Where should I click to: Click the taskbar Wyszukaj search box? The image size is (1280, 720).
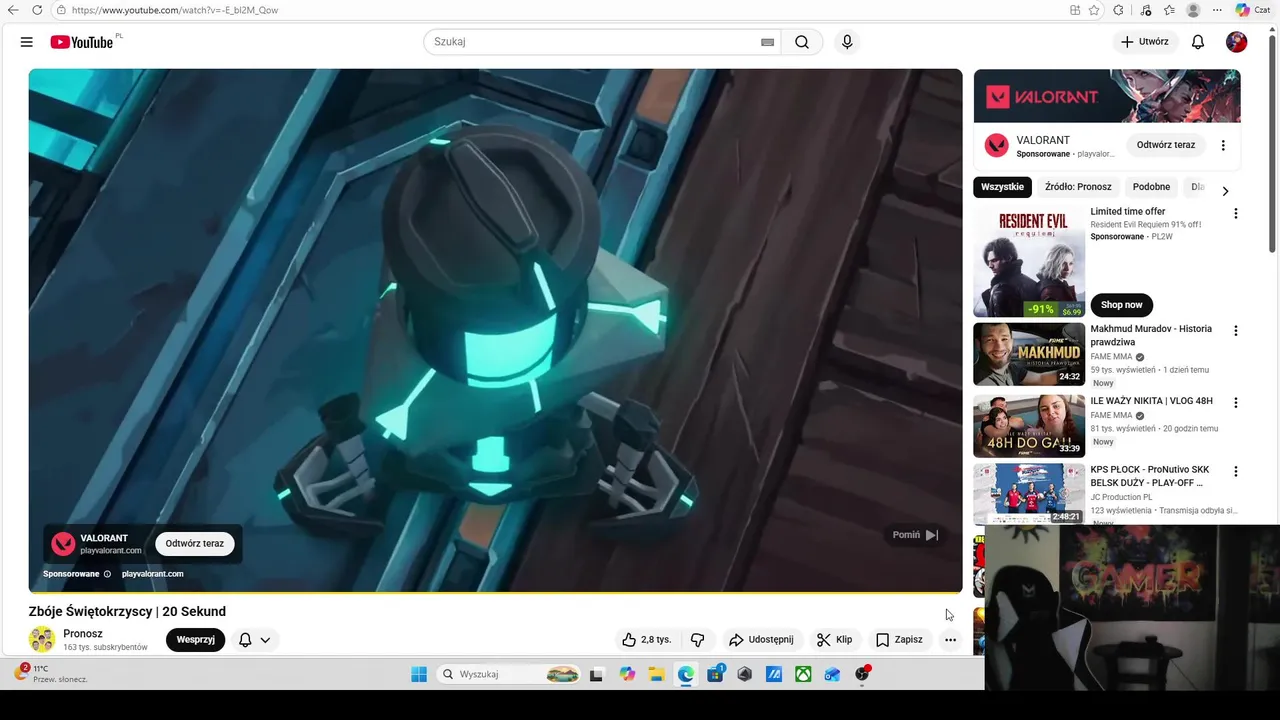pyautogui.click(x=510, y=674)
